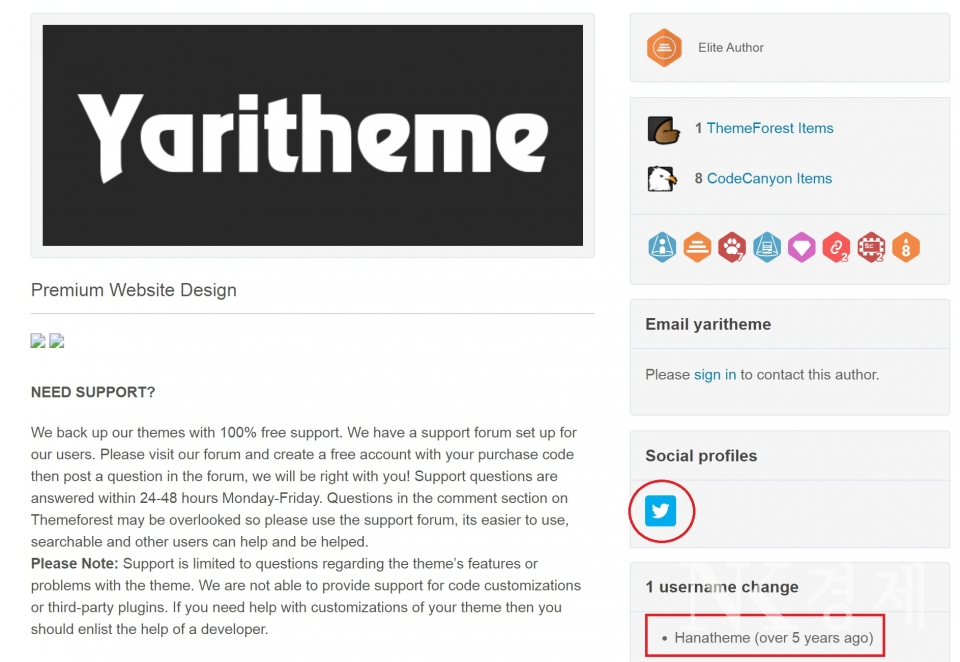Screen dimensions: 960x662
Task: Click the red paw print badge
Action: click(732, 247)
